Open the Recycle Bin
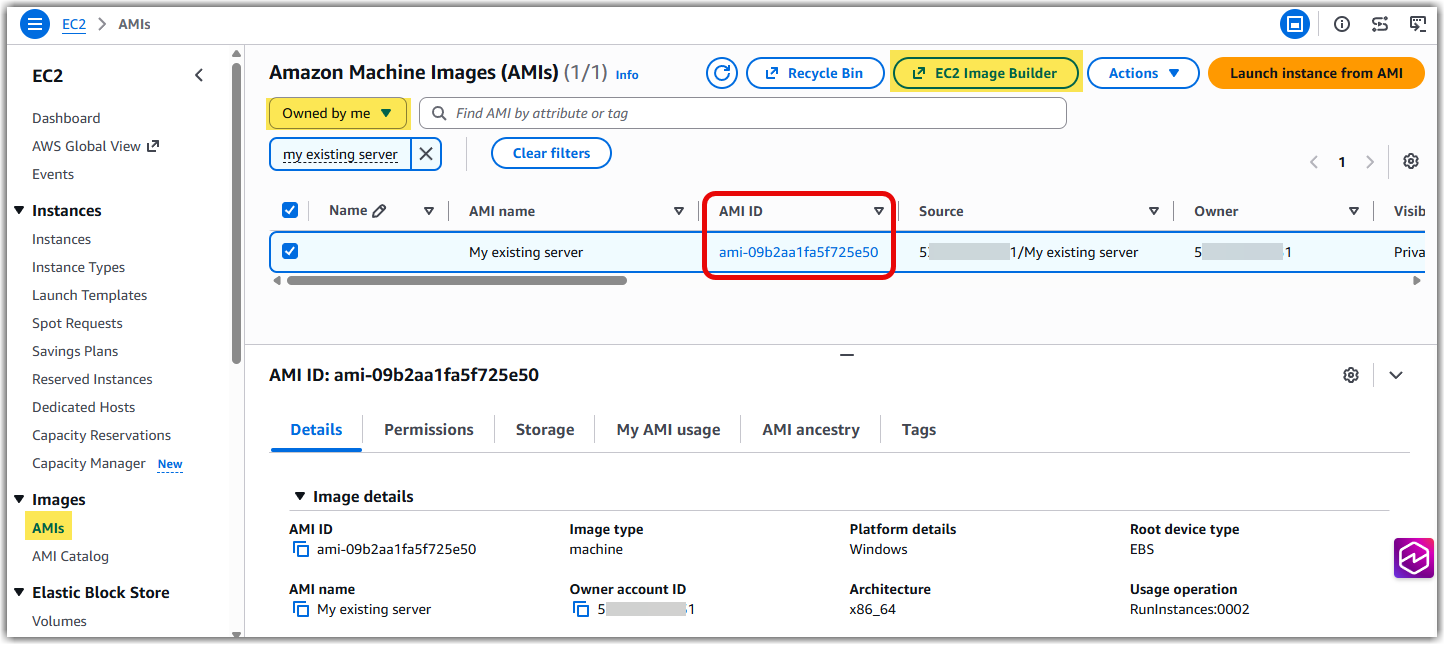1445x645 pixels. [x=815, y=73]
